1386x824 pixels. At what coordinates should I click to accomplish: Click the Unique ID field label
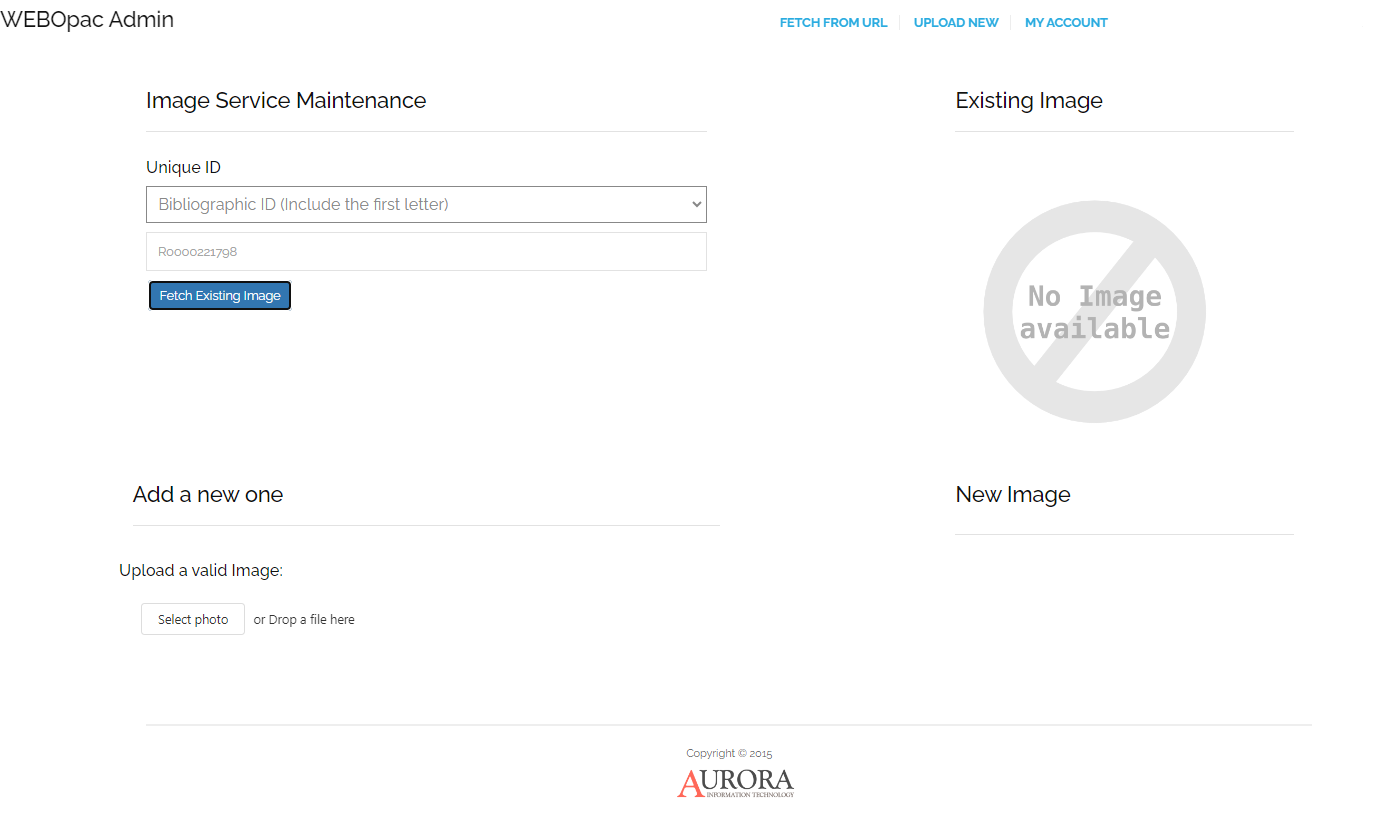tap(183, 168)
